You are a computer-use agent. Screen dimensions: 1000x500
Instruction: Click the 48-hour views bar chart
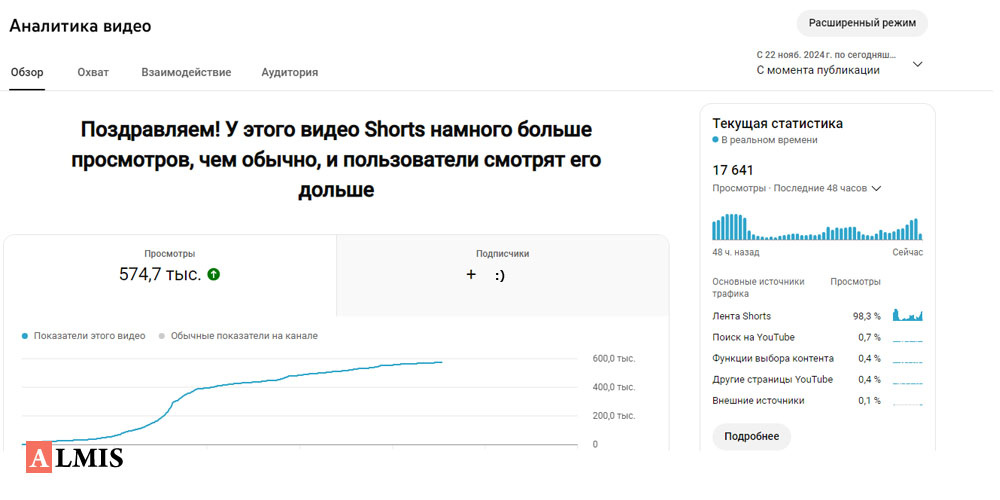pyautogui.click(x=817, y=227)
